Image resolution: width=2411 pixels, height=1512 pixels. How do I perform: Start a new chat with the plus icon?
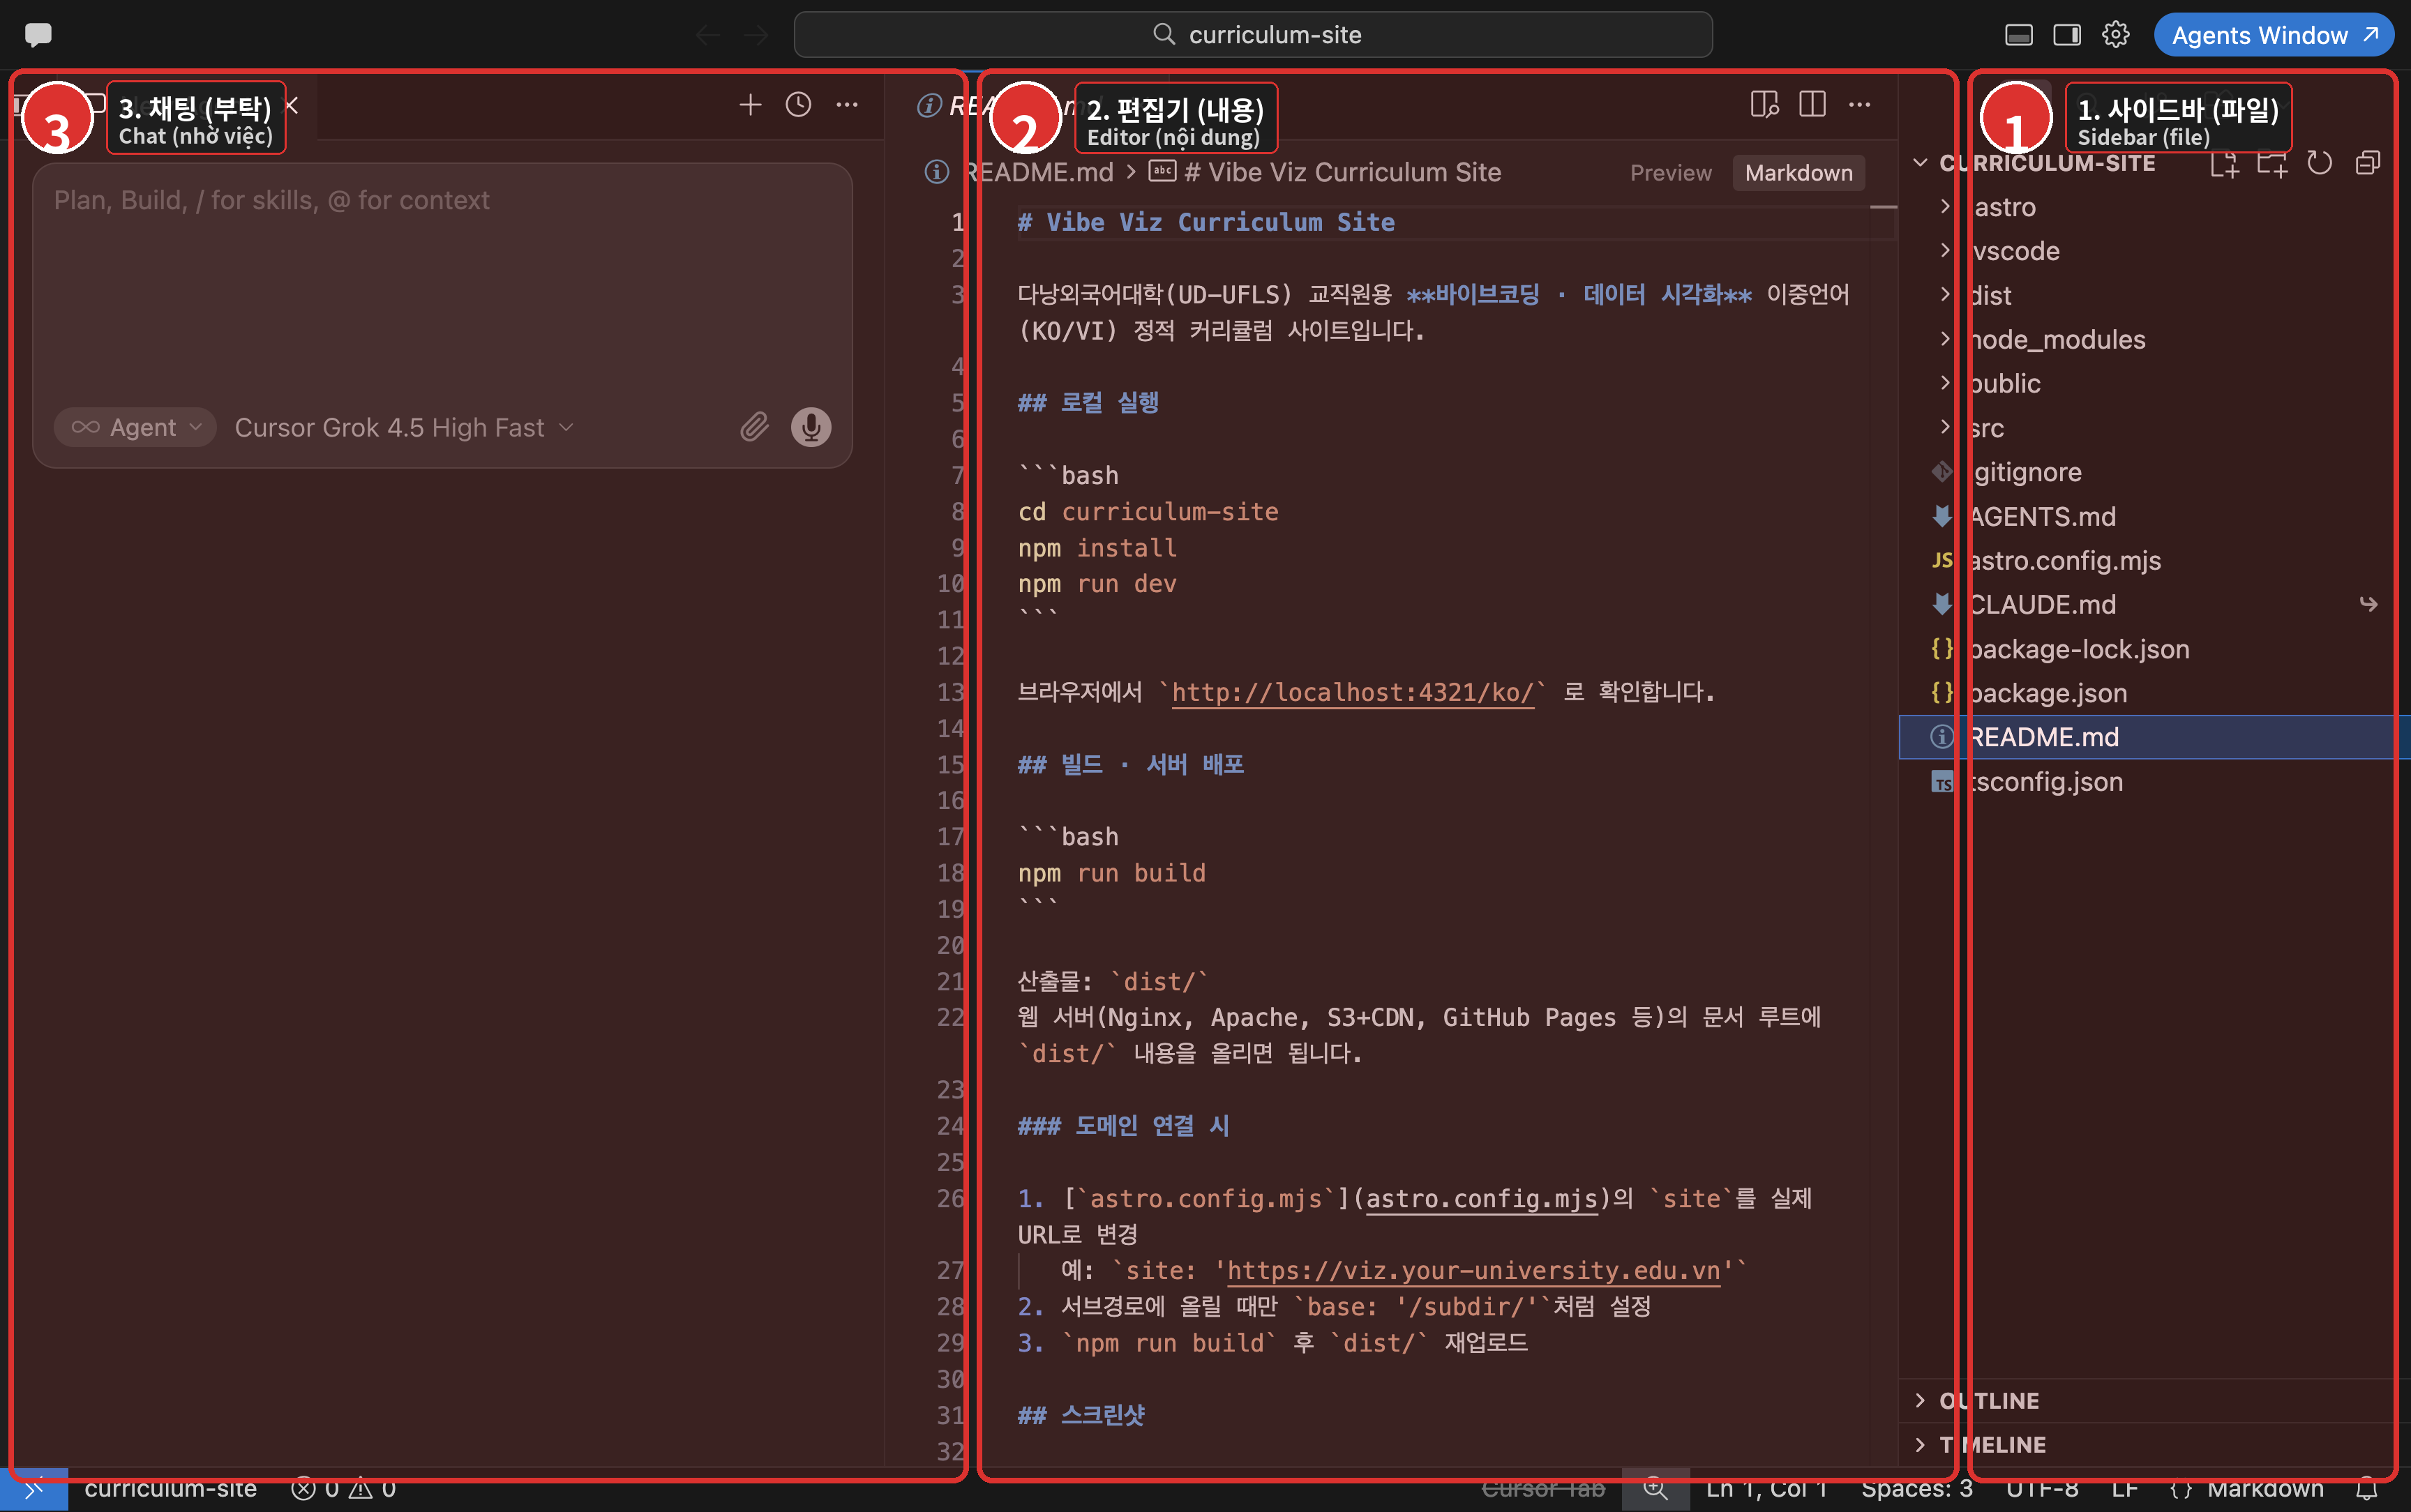(750, 104)
